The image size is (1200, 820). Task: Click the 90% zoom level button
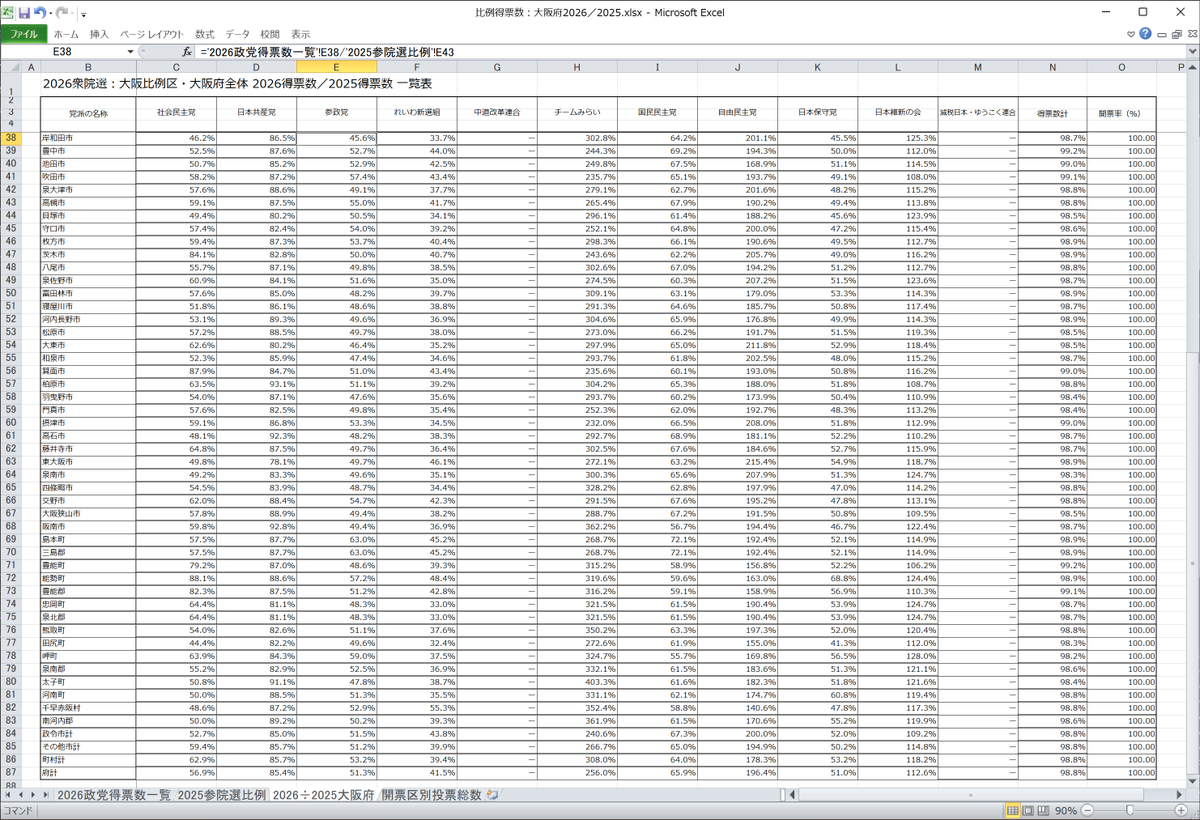(x=1065, y=810)
